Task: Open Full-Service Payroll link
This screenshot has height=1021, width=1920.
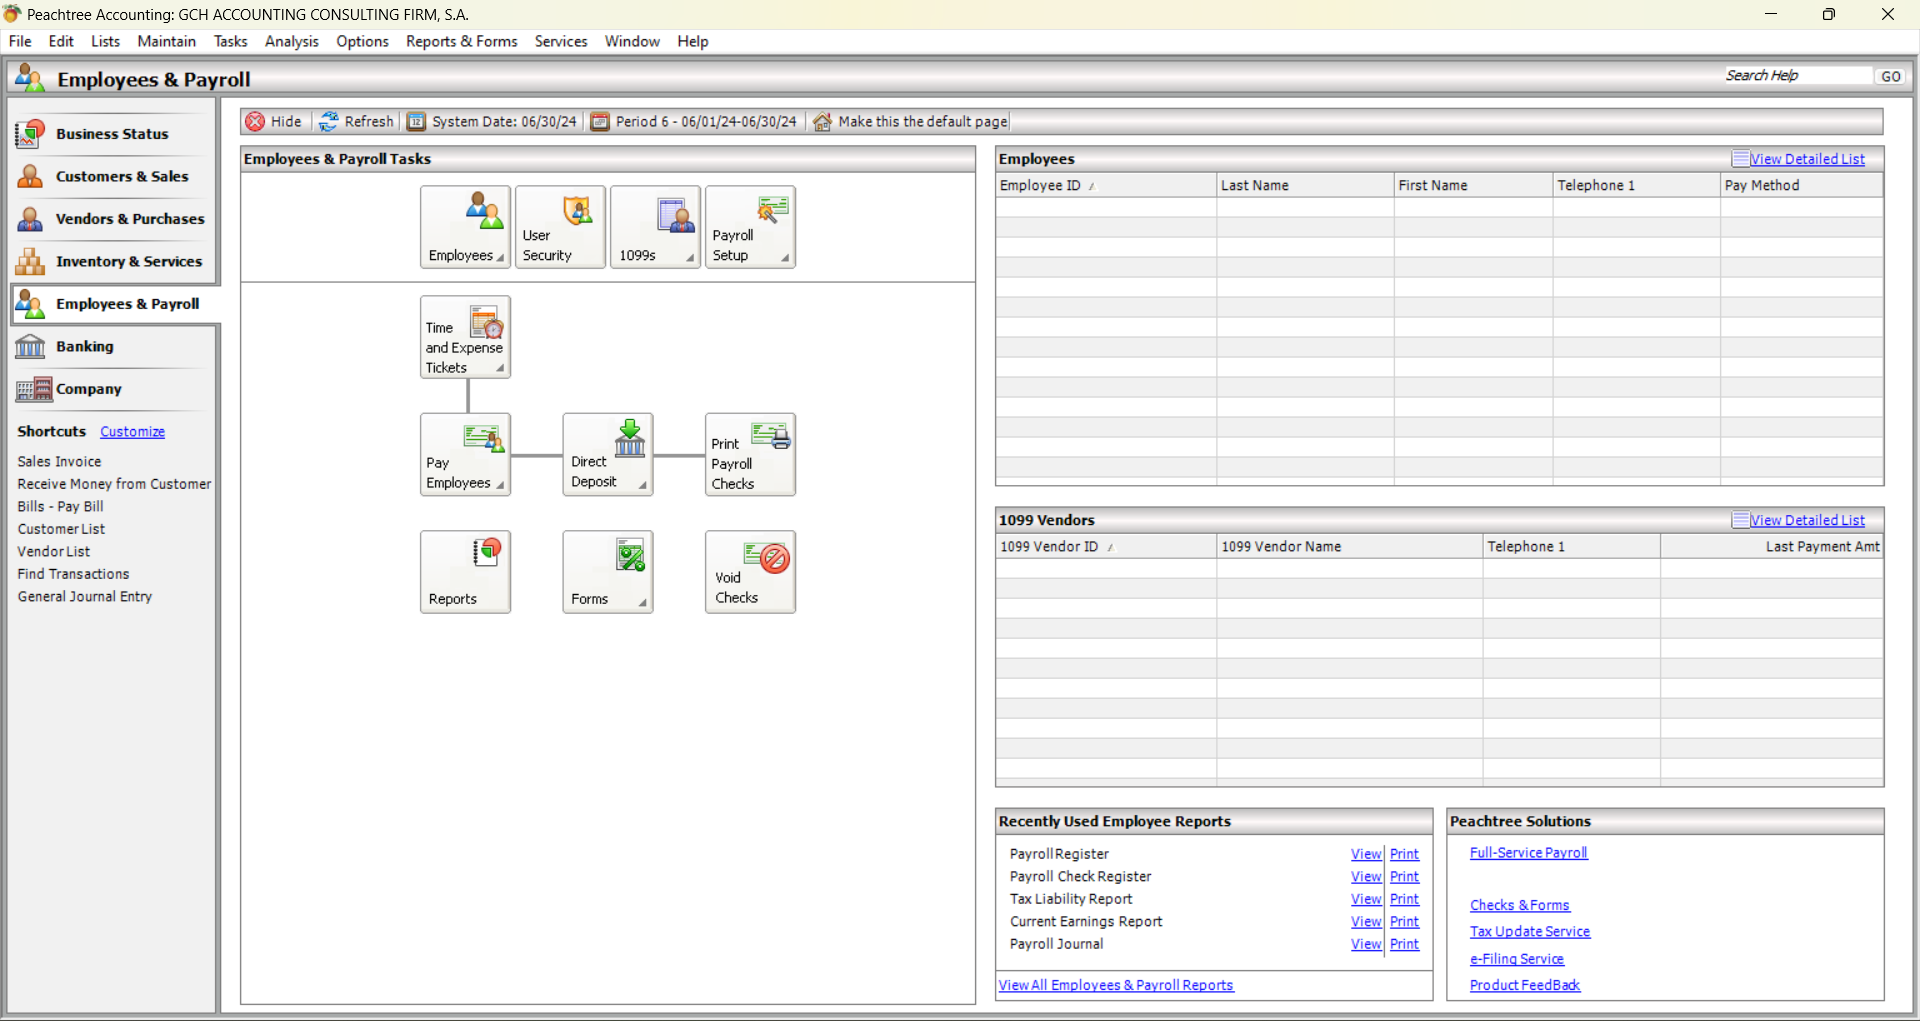Action: (1528, 853)
